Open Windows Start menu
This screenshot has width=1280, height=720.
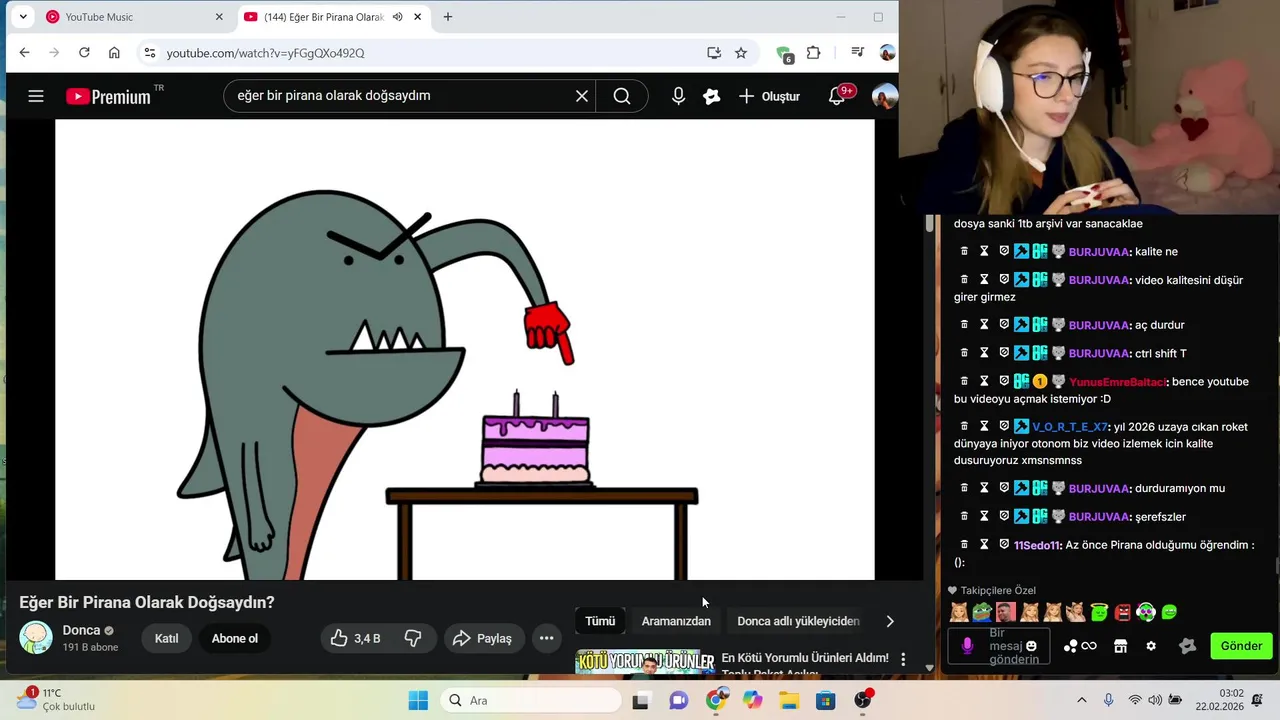pyautogui.click(x=418, y=700)
